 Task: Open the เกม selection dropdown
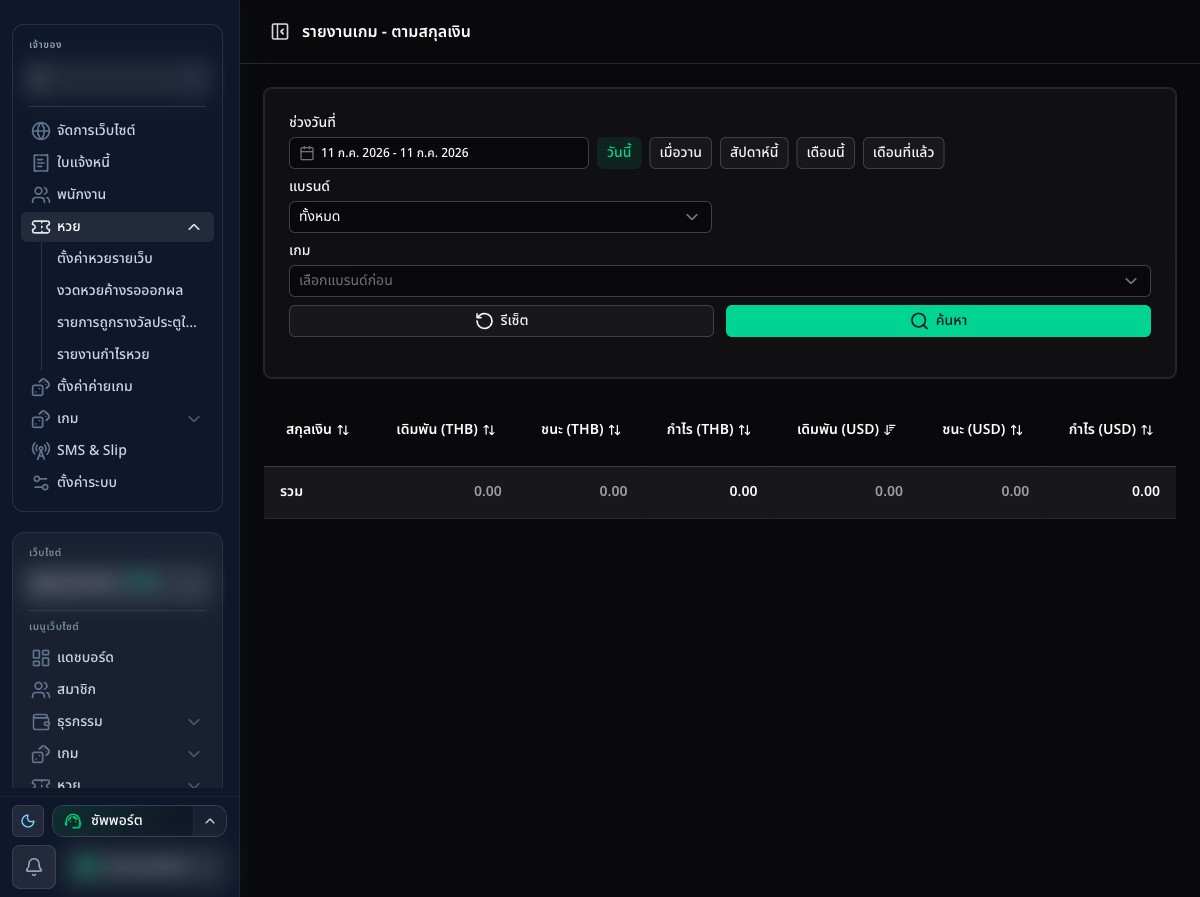(x=720, y=281)
